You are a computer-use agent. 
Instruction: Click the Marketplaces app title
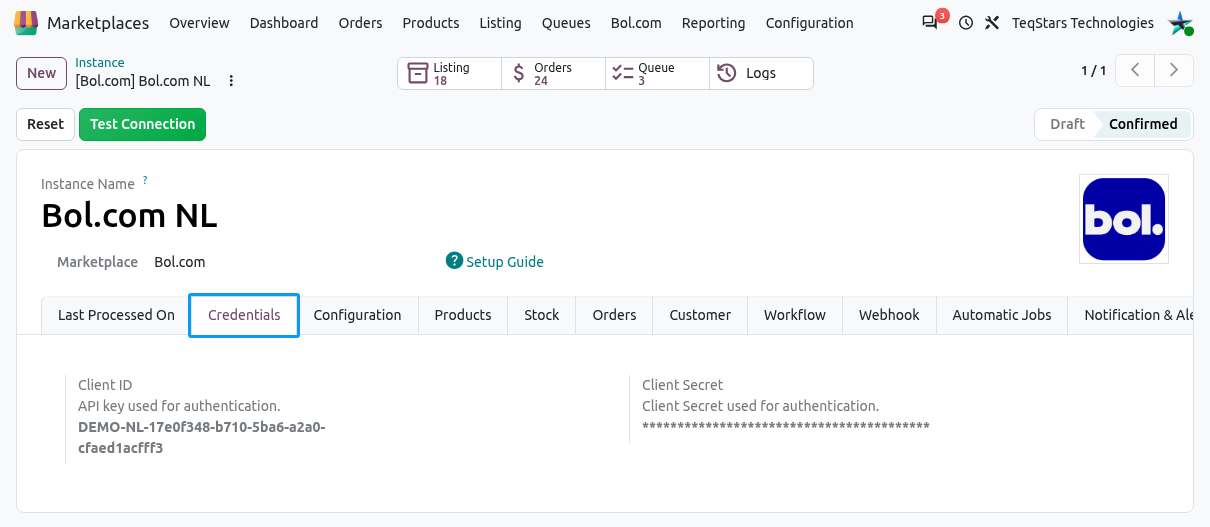tap(98, 23)
